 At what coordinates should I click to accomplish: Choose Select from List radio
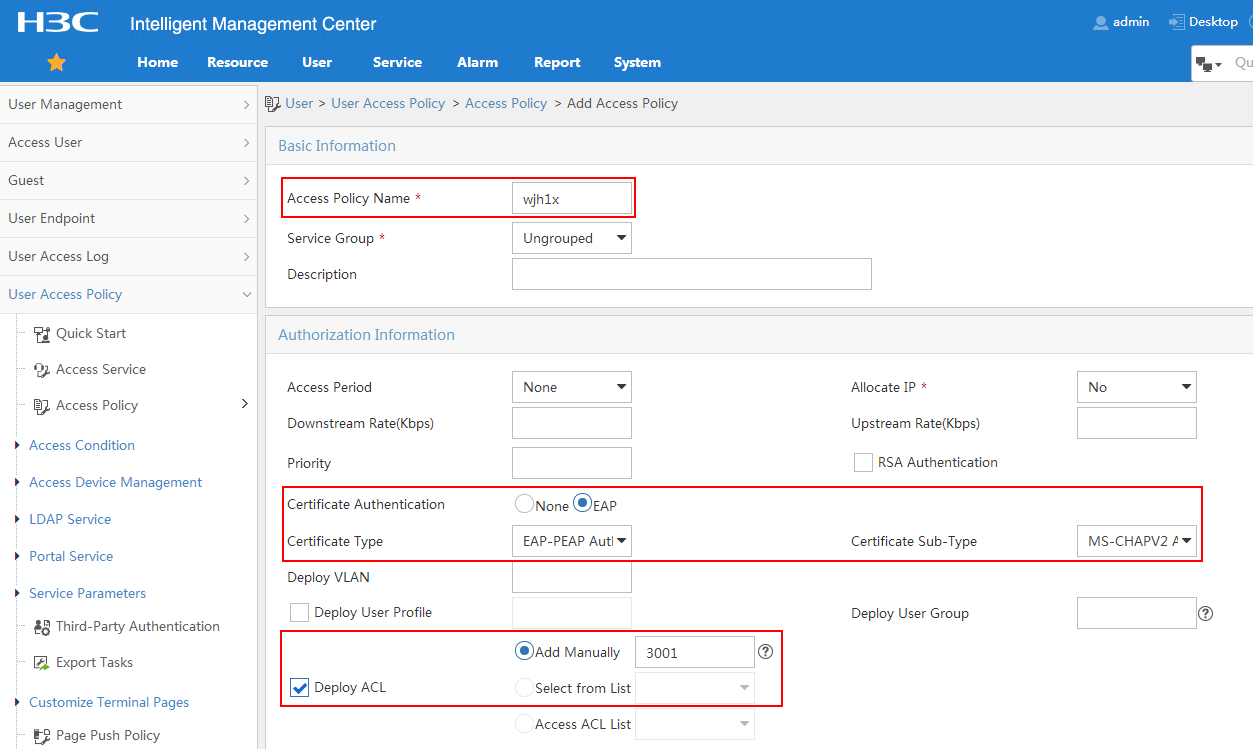[524, 688]
